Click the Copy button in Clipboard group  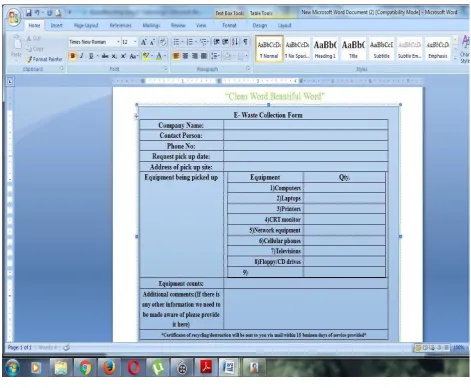(35, 49)
